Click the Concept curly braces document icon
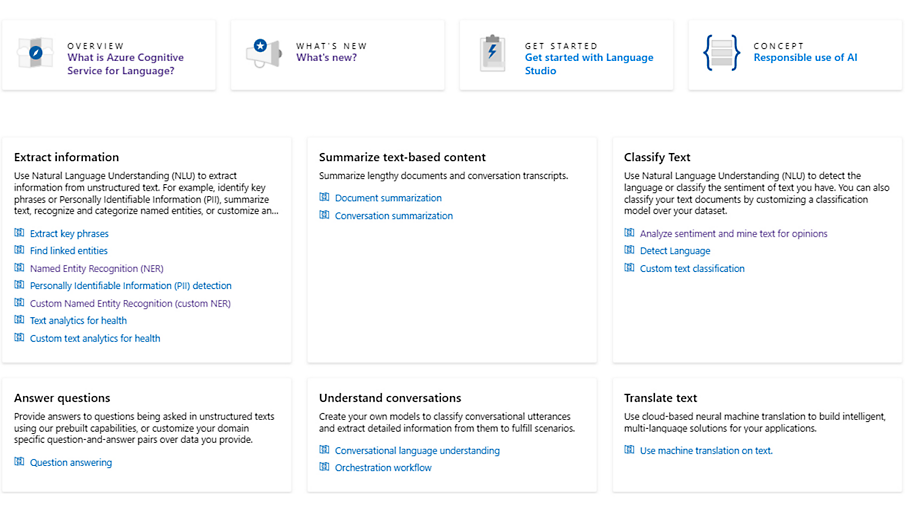The width and height of the screenshot is (905, 510). click(721, 52)
